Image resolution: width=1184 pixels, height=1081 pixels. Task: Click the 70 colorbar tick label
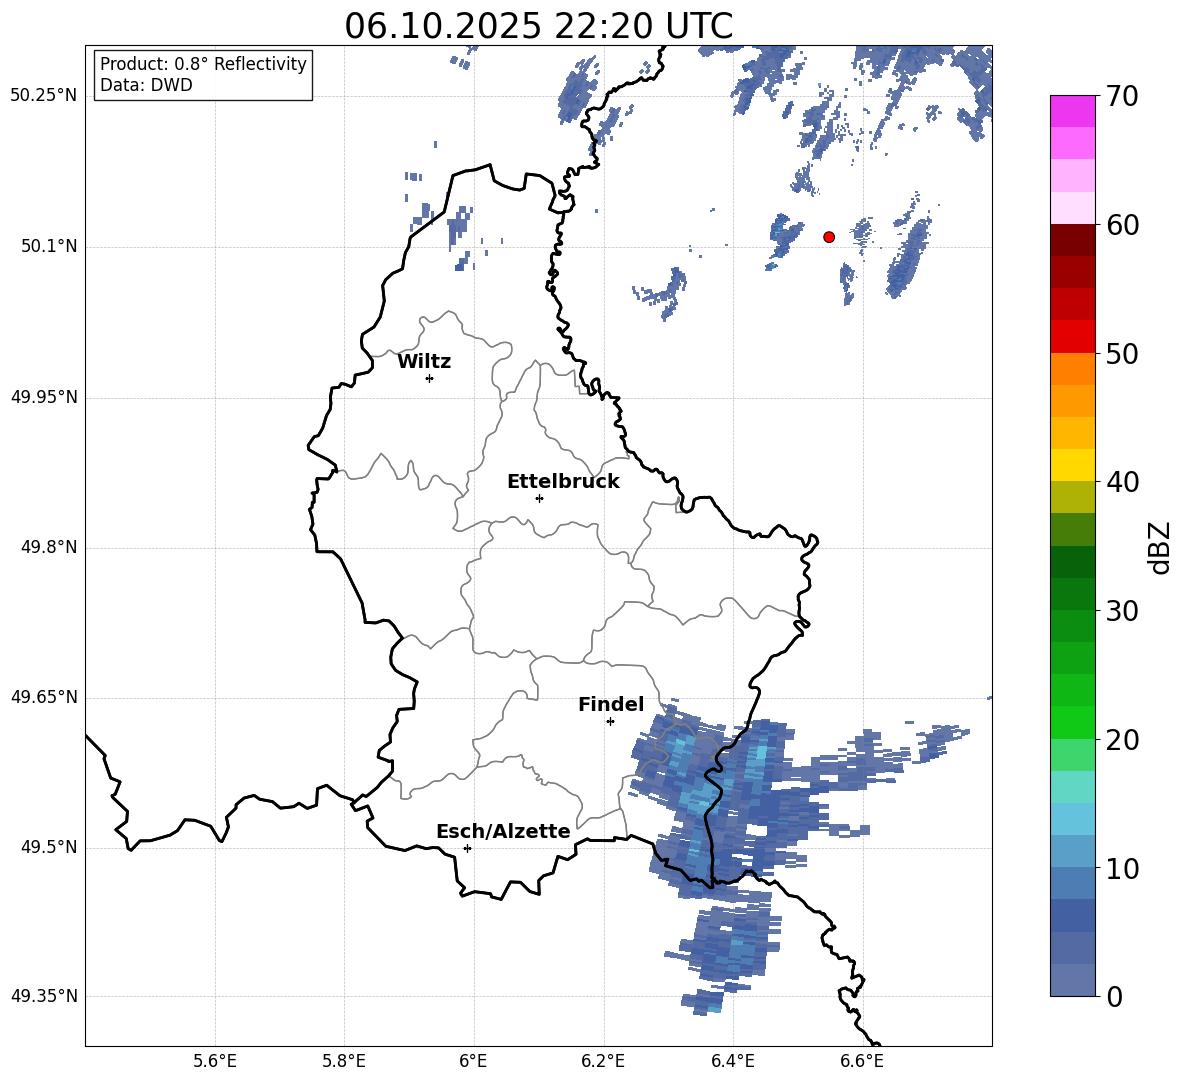point(1122,97)
